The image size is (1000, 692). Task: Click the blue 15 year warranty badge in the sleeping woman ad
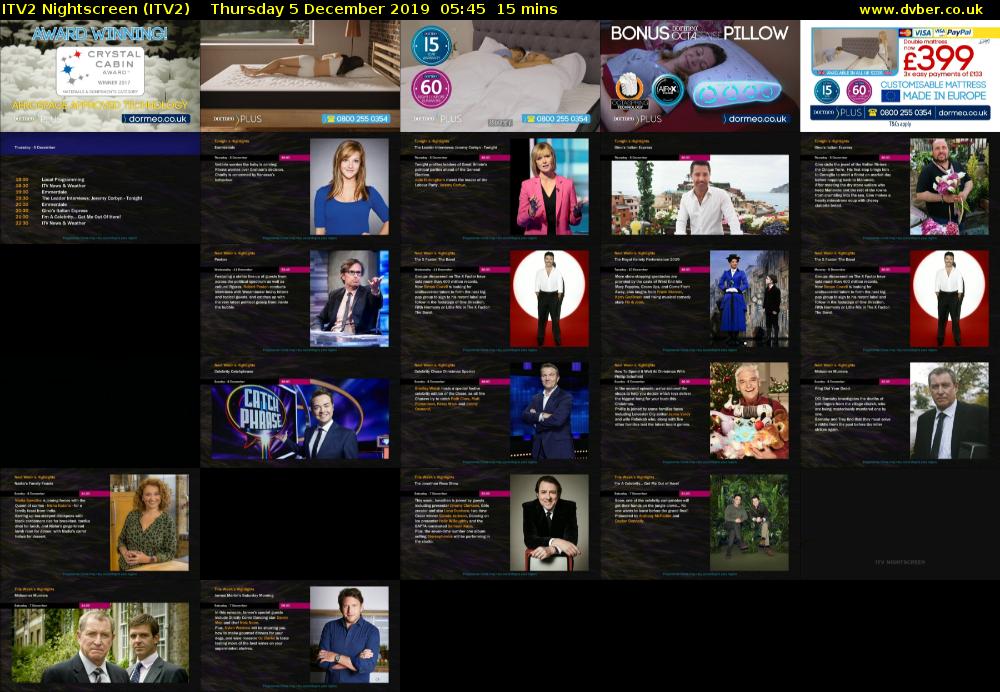[x=431, y=45]
